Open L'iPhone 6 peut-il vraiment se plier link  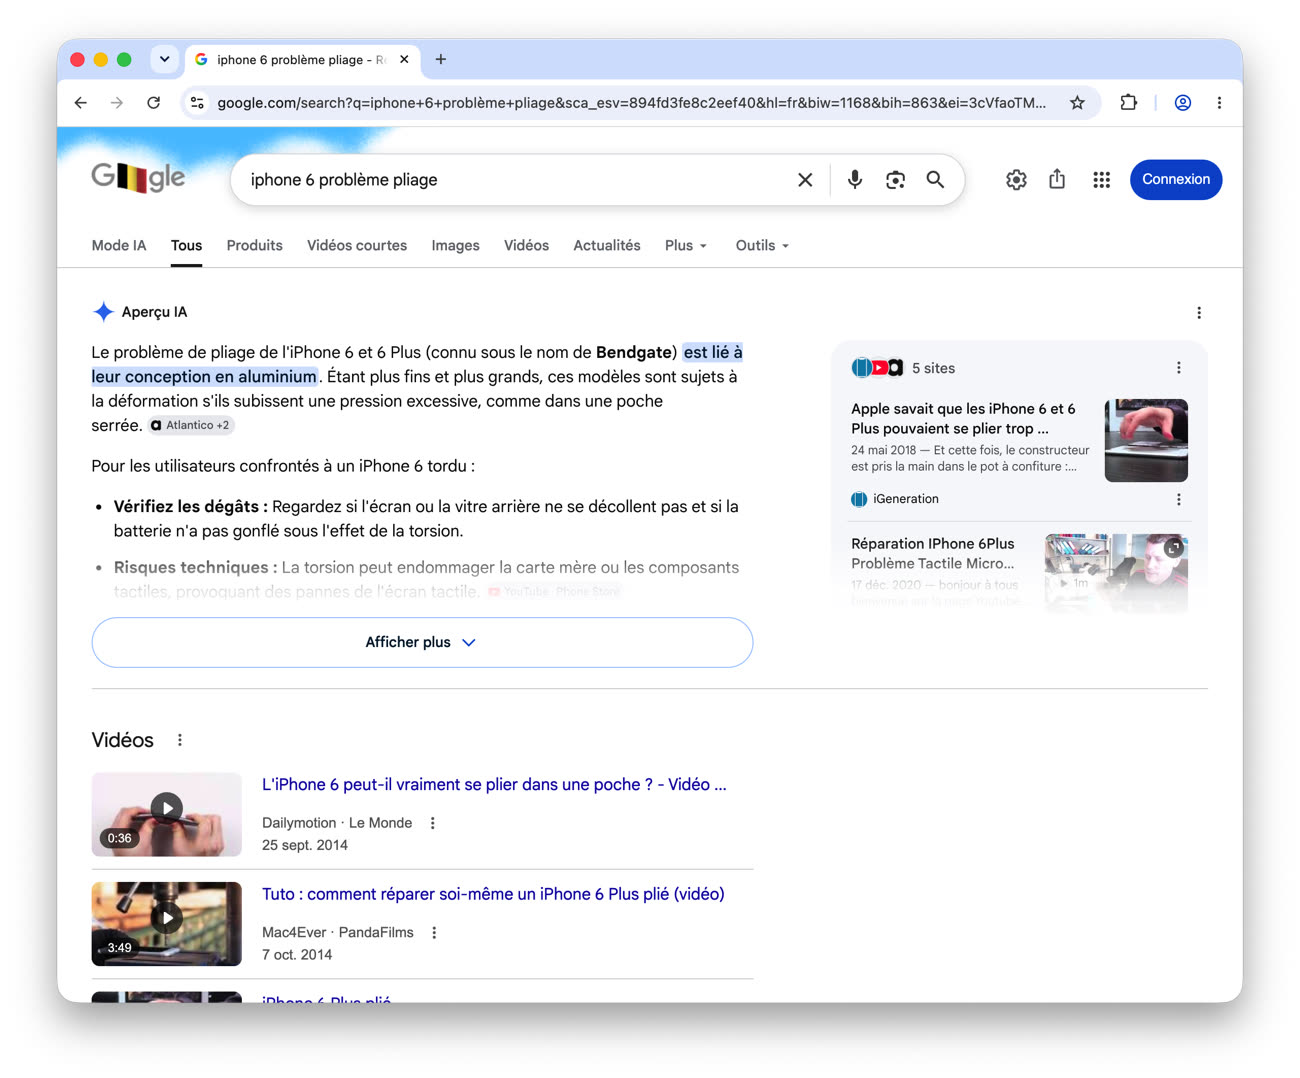[494, 785]
